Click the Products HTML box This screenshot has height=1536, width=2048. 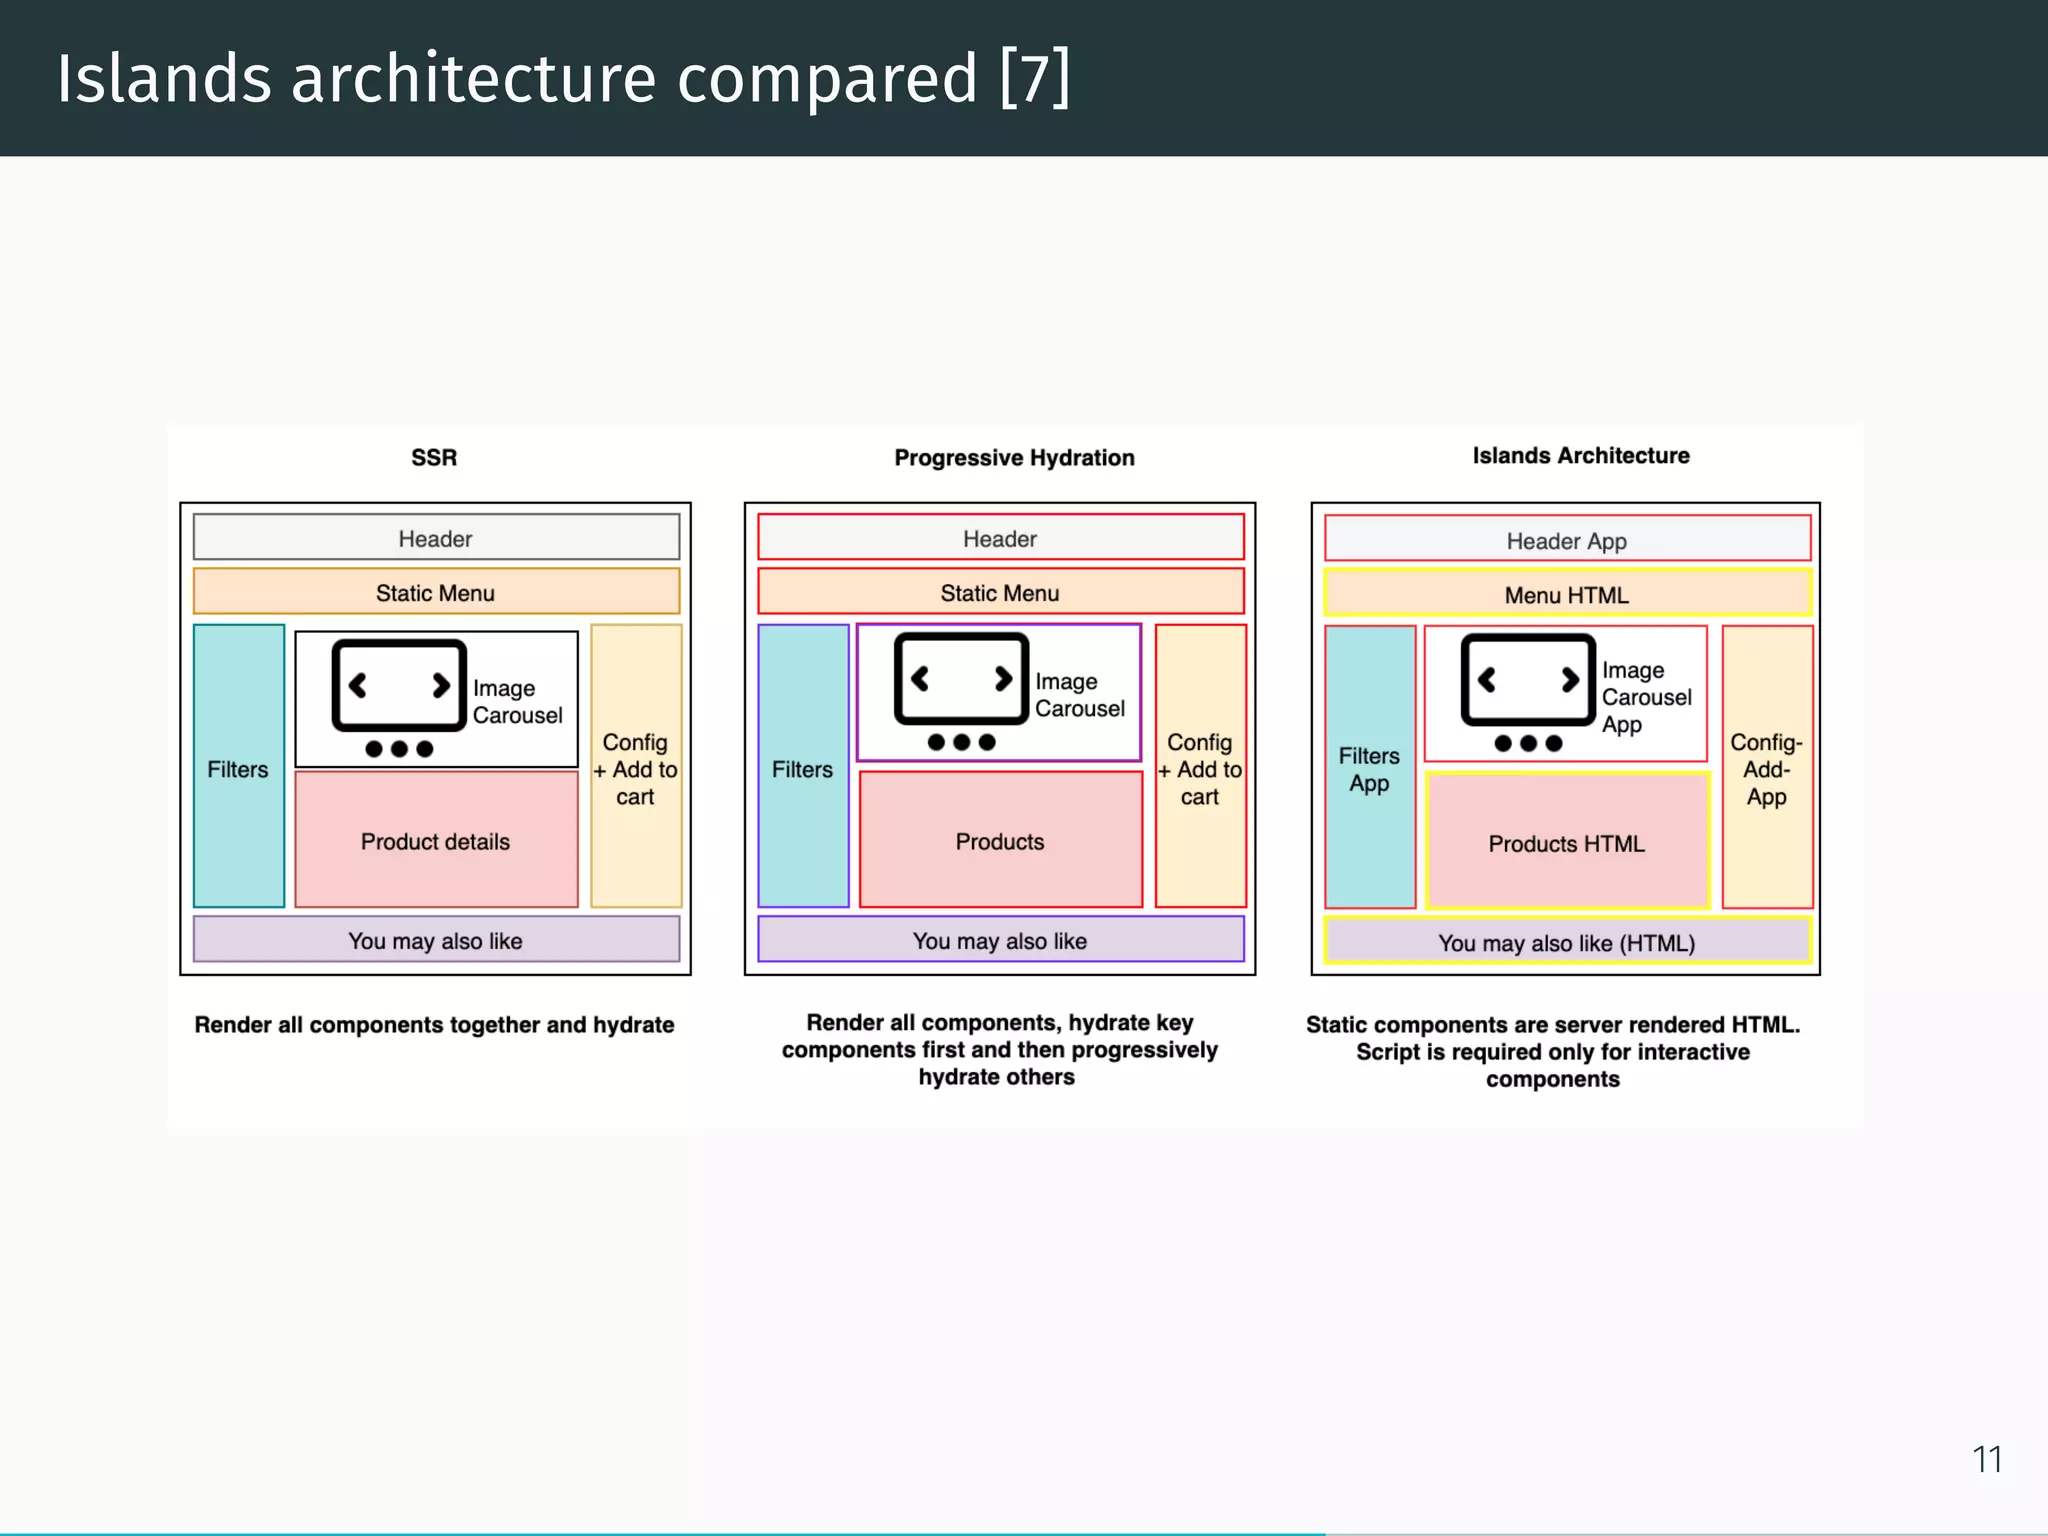click(1566, 843)
